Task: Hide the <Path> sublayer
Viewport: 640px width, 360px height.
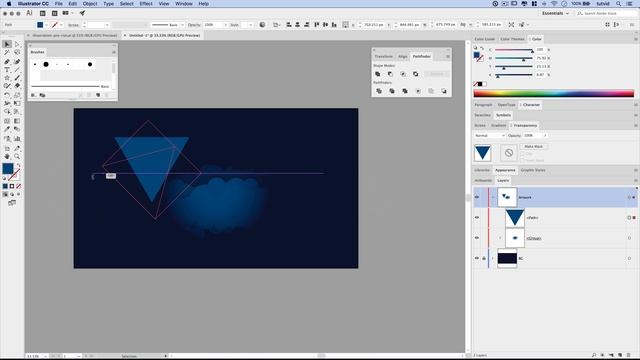Action: pos(476,218)
